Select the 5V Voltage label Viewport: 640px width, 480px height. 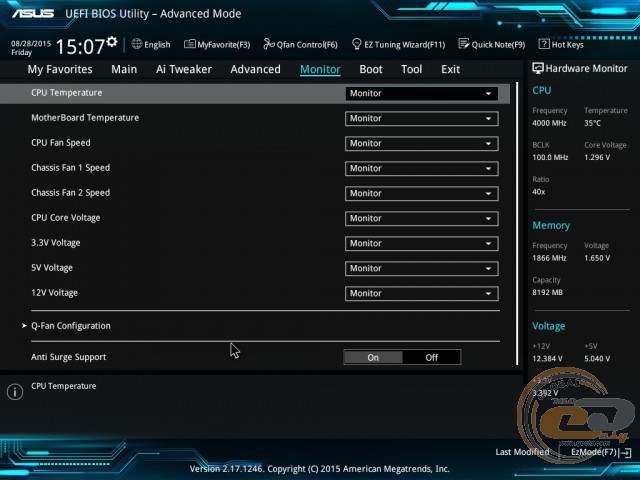pos(52,268)
